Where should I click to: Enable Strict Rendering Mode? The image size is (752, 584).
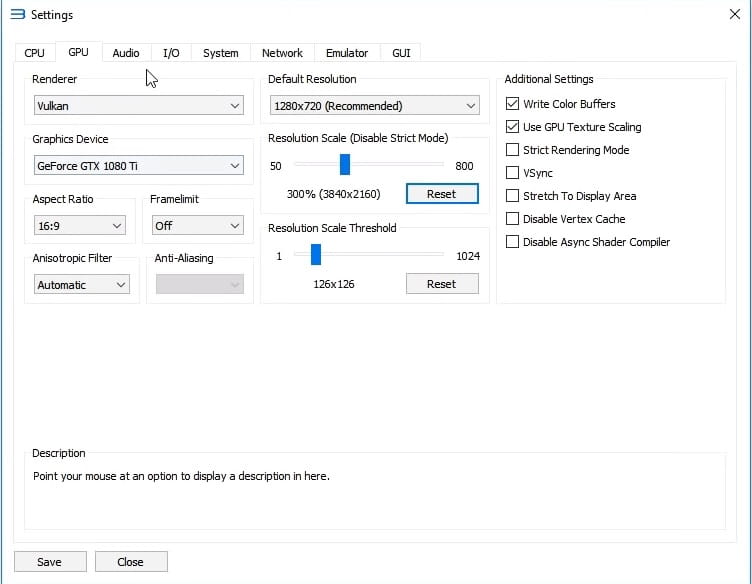[513, 150]
